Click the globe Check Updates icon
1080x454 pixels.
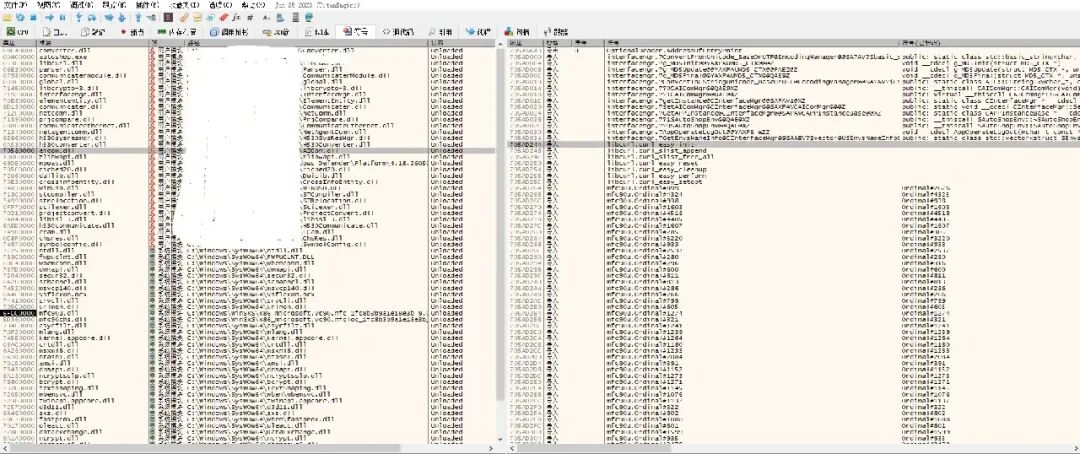click(x=311, y=17)
